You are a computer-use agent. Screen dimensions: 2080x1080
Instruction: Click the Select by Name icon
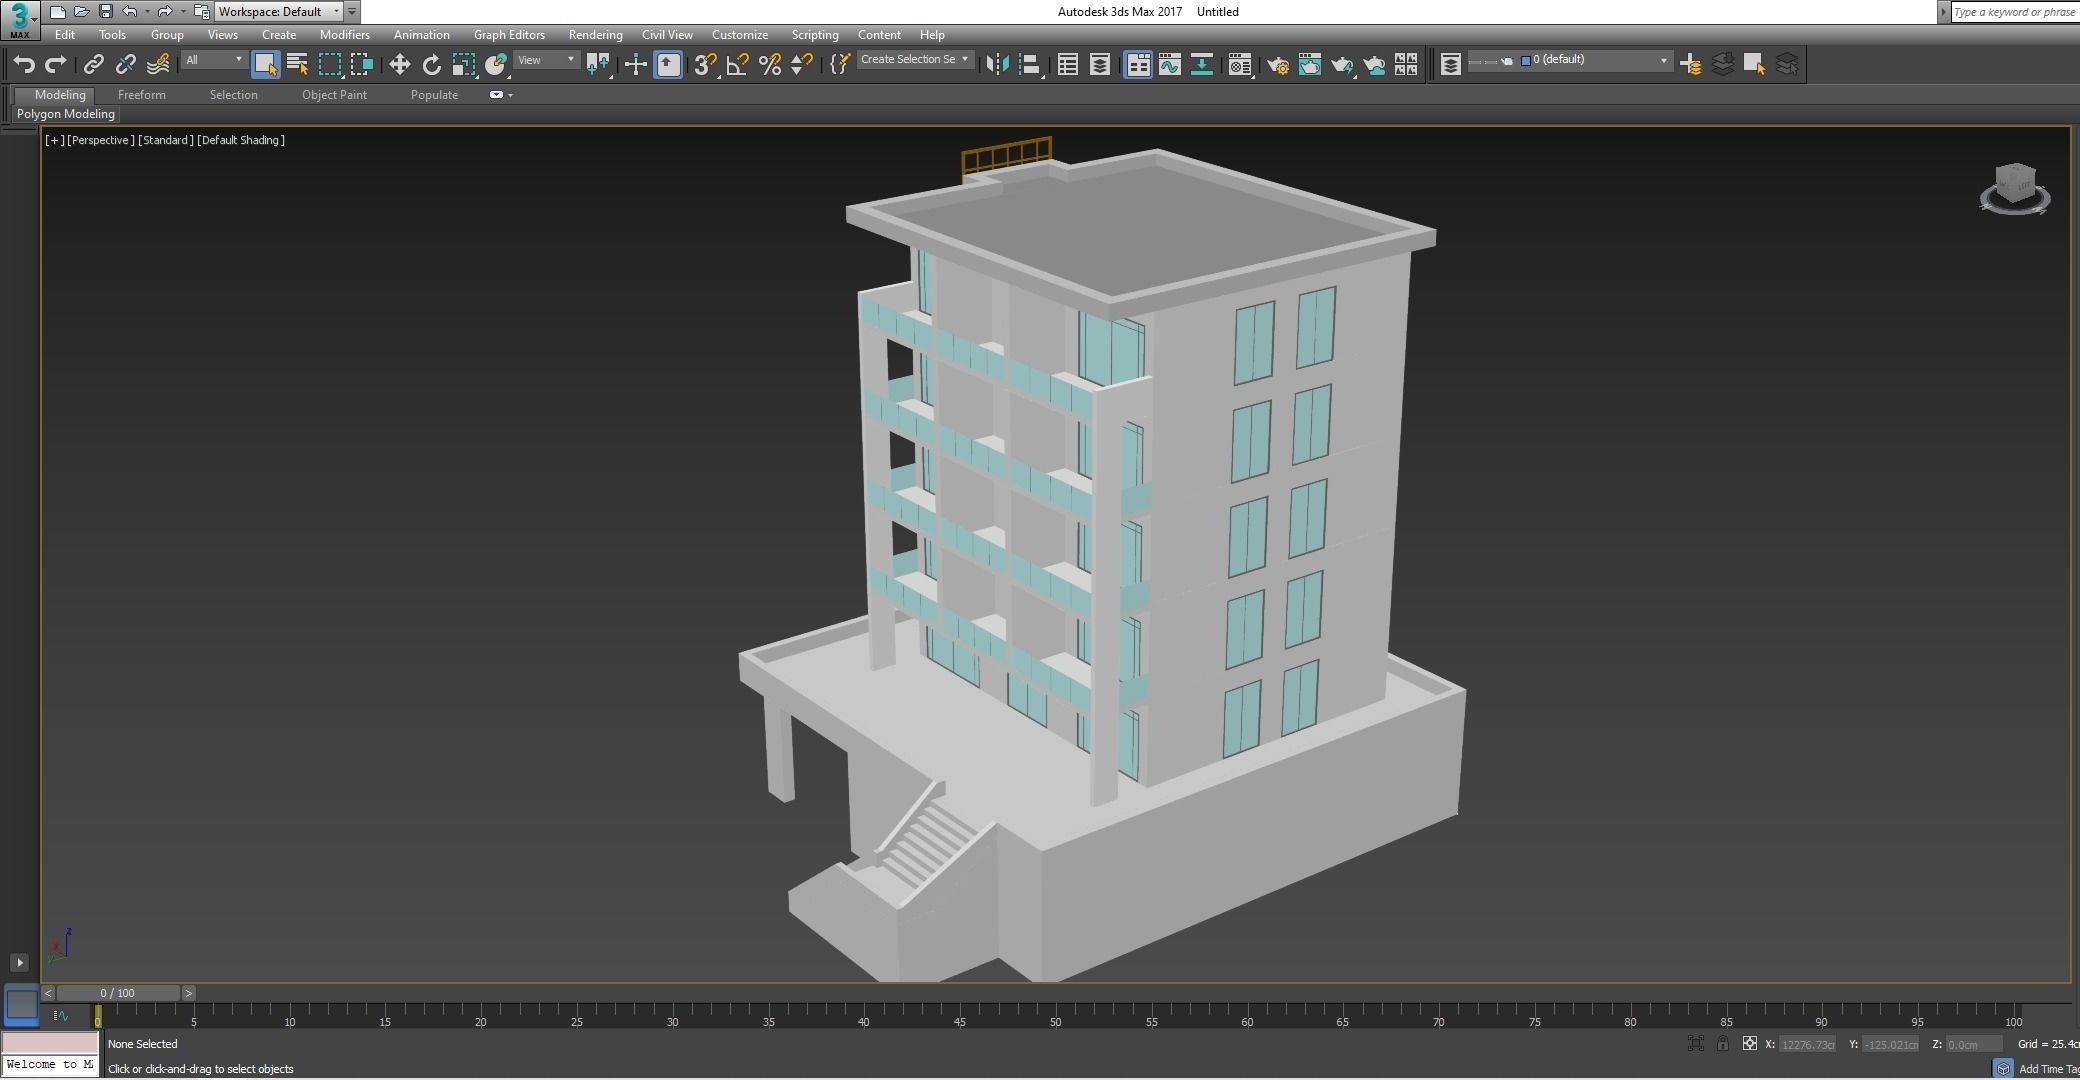point(297,65)
